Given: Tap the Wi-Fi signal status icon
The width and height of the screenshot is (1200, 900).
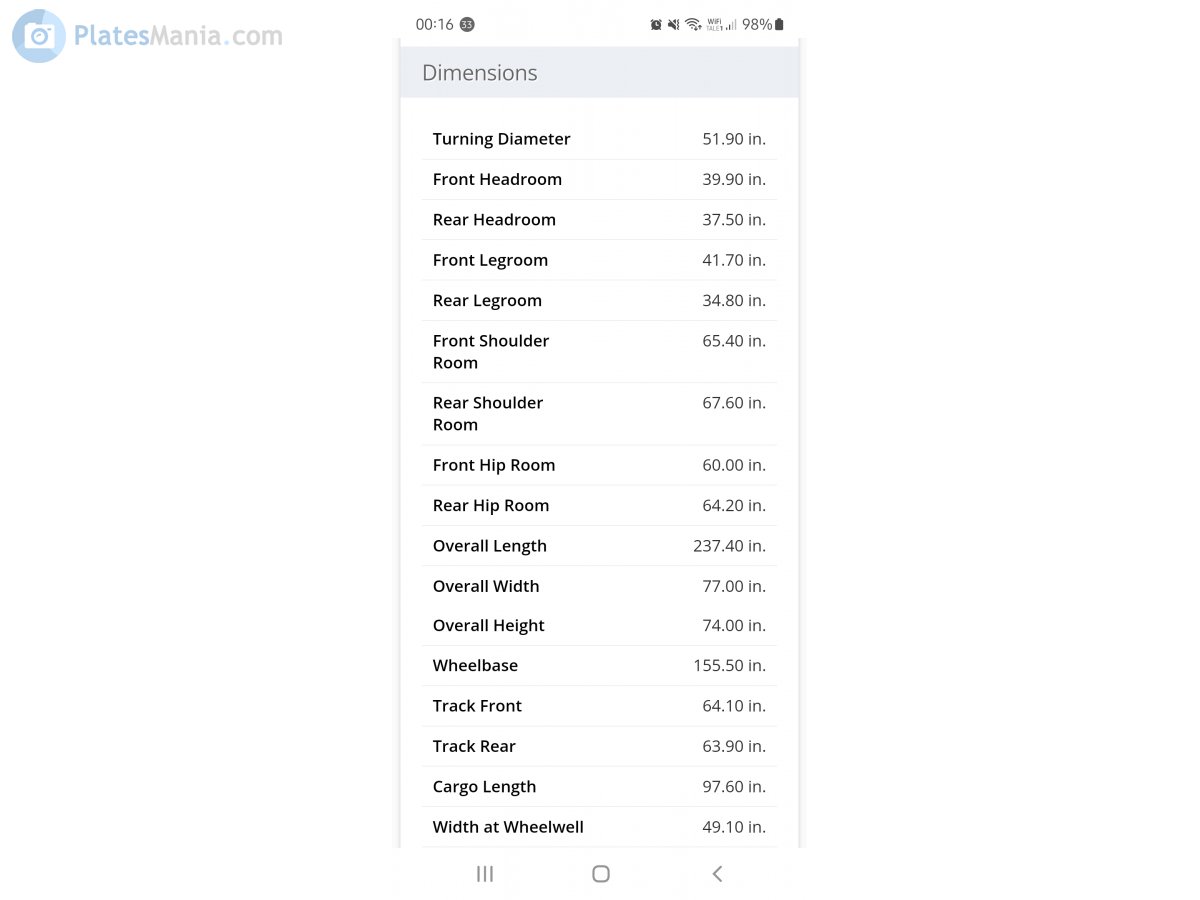Looking at the screenshot, I should pos(693,24).
